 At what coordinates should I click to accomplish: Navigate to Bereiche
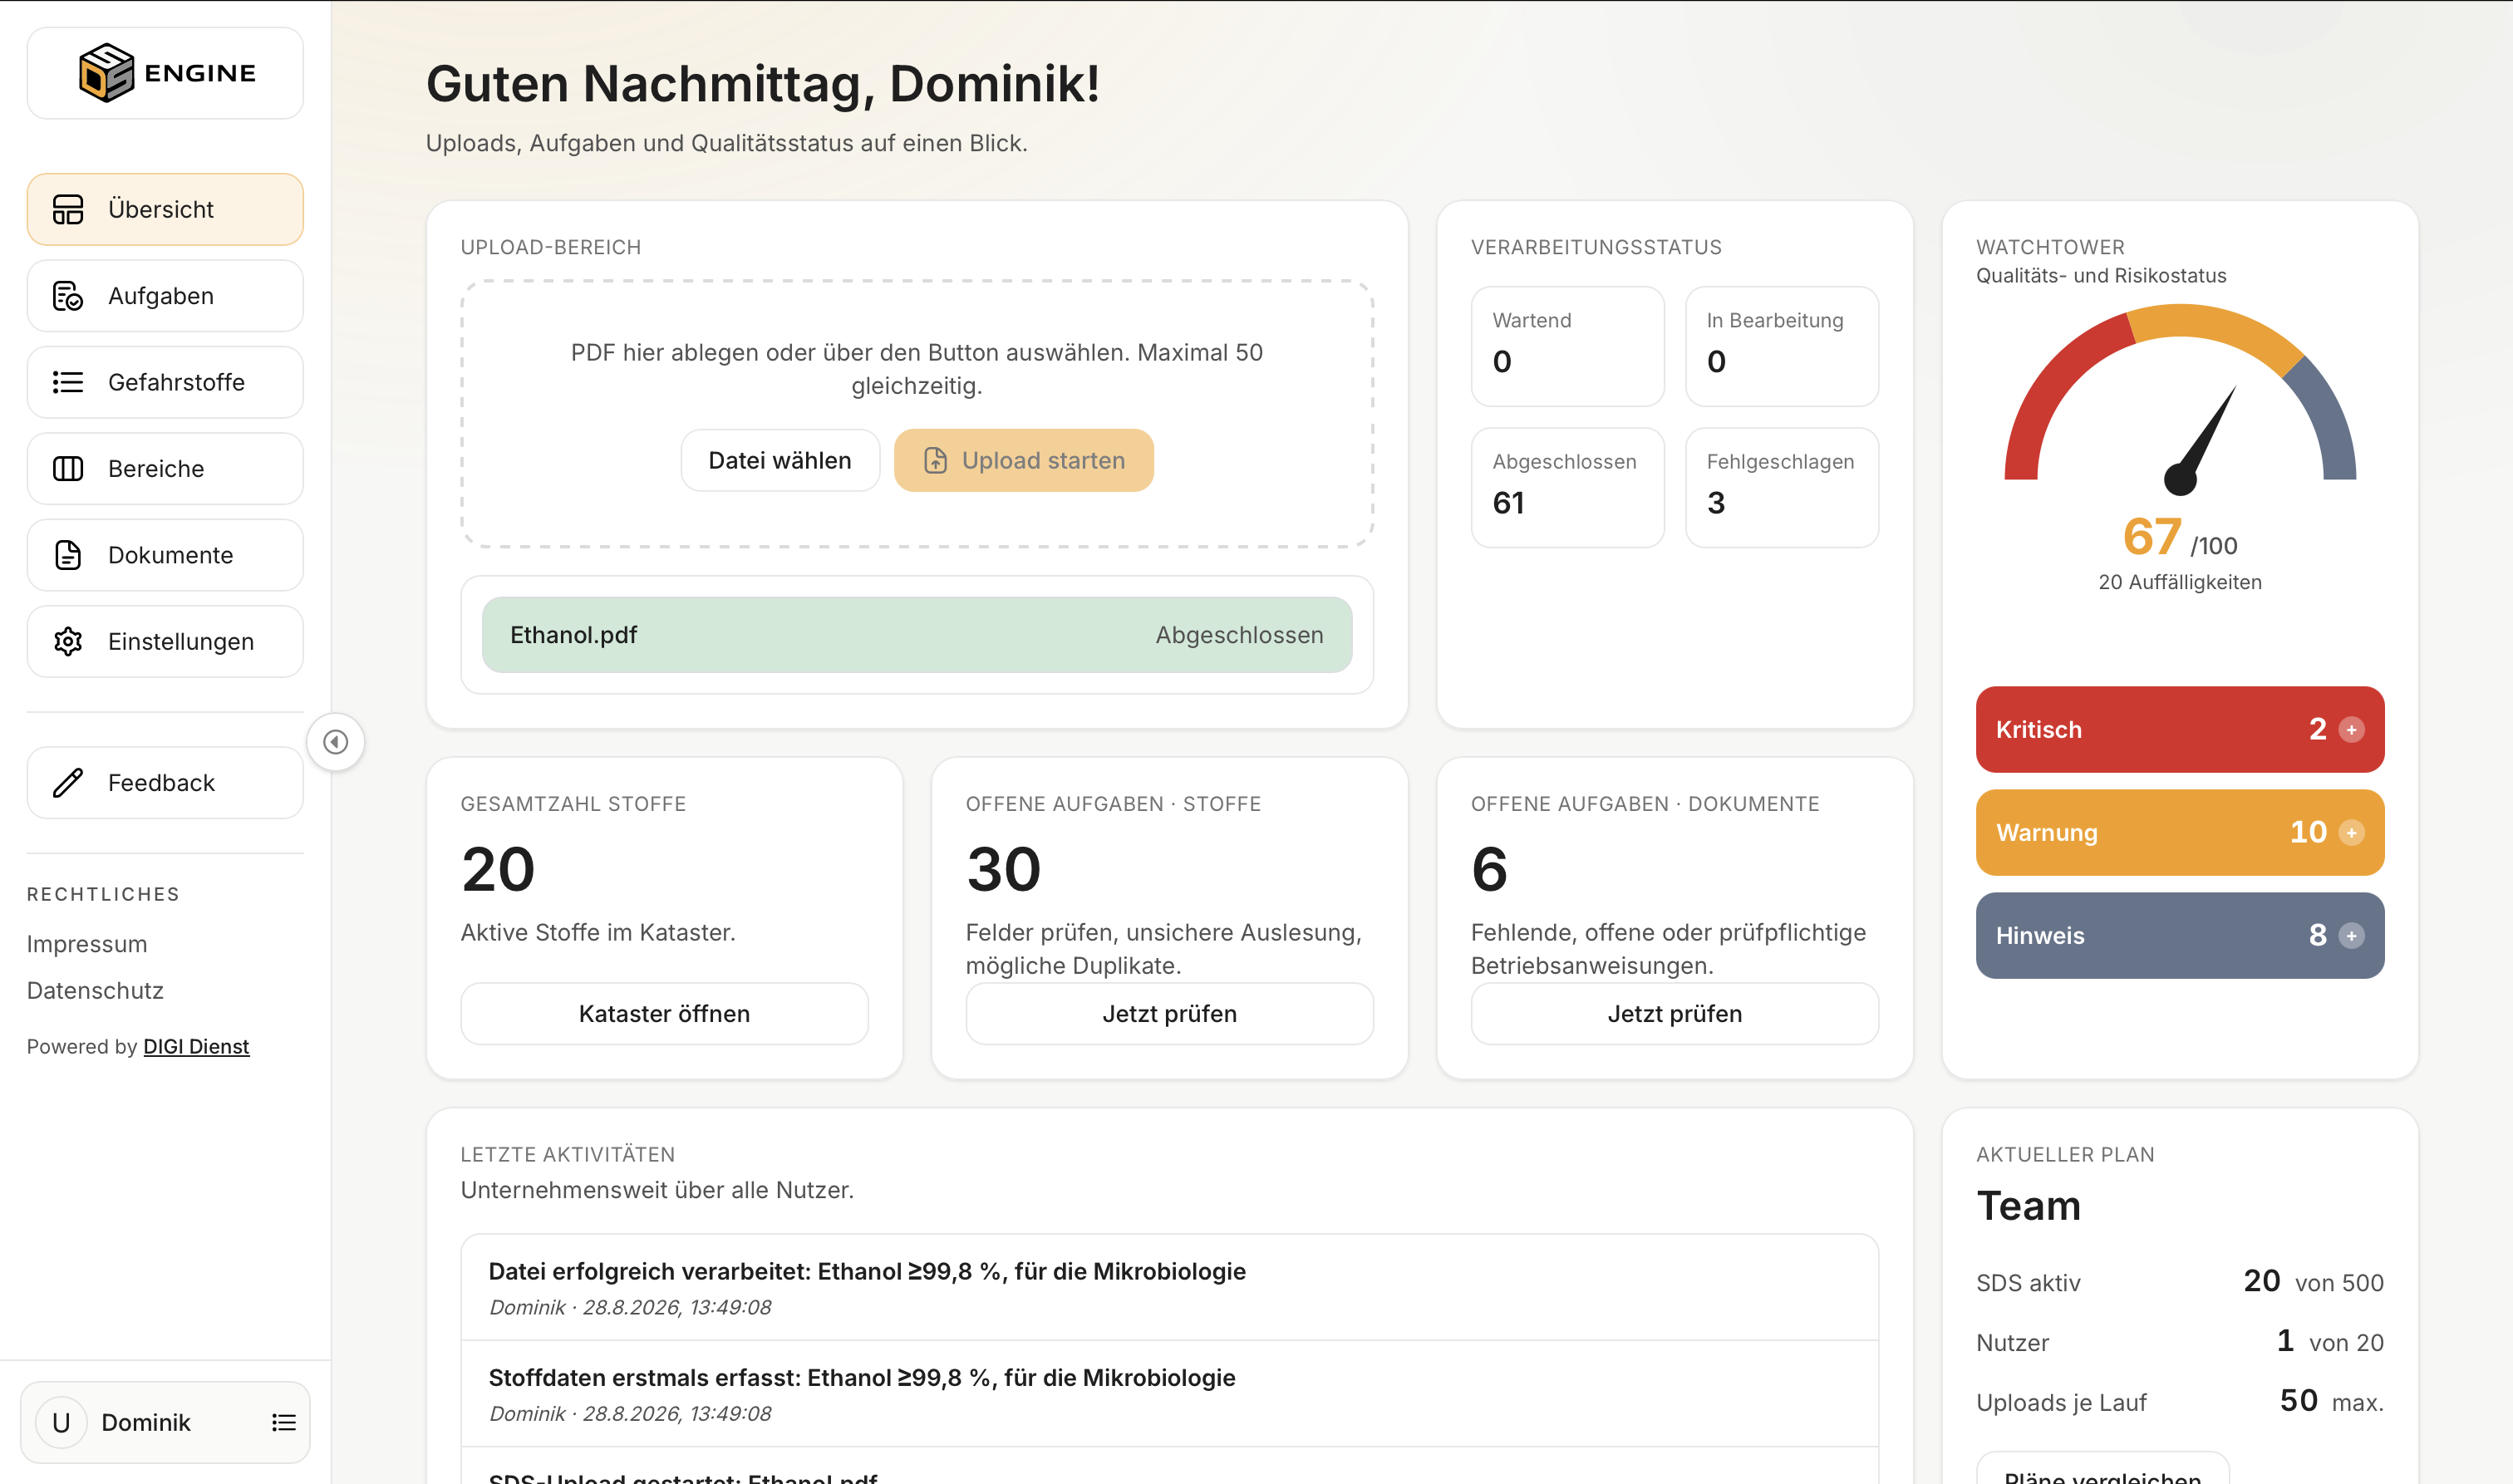165,469
